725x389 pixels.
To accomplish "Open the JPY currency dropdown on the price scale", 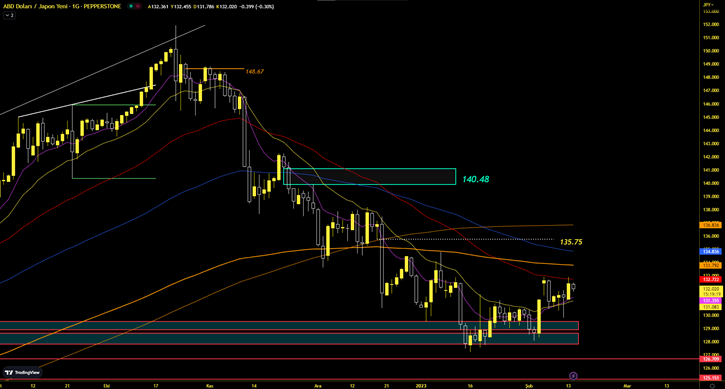I will click(707, 4).
